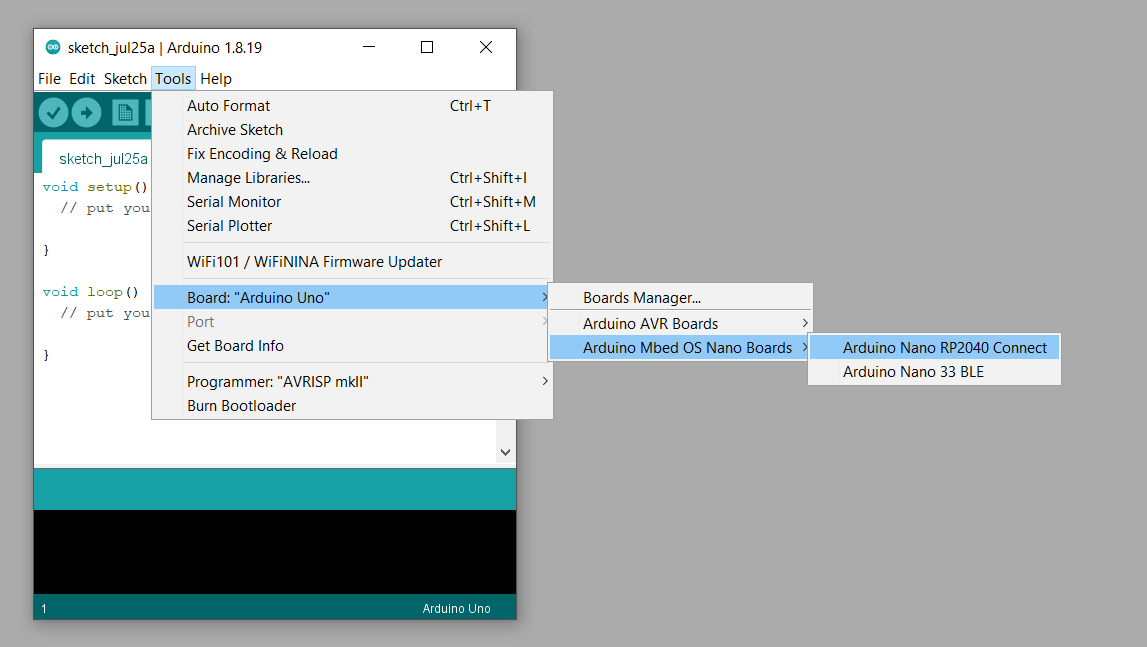
Task: Open Boards Manager from the submenu
Action: click(x=642, y=298)
